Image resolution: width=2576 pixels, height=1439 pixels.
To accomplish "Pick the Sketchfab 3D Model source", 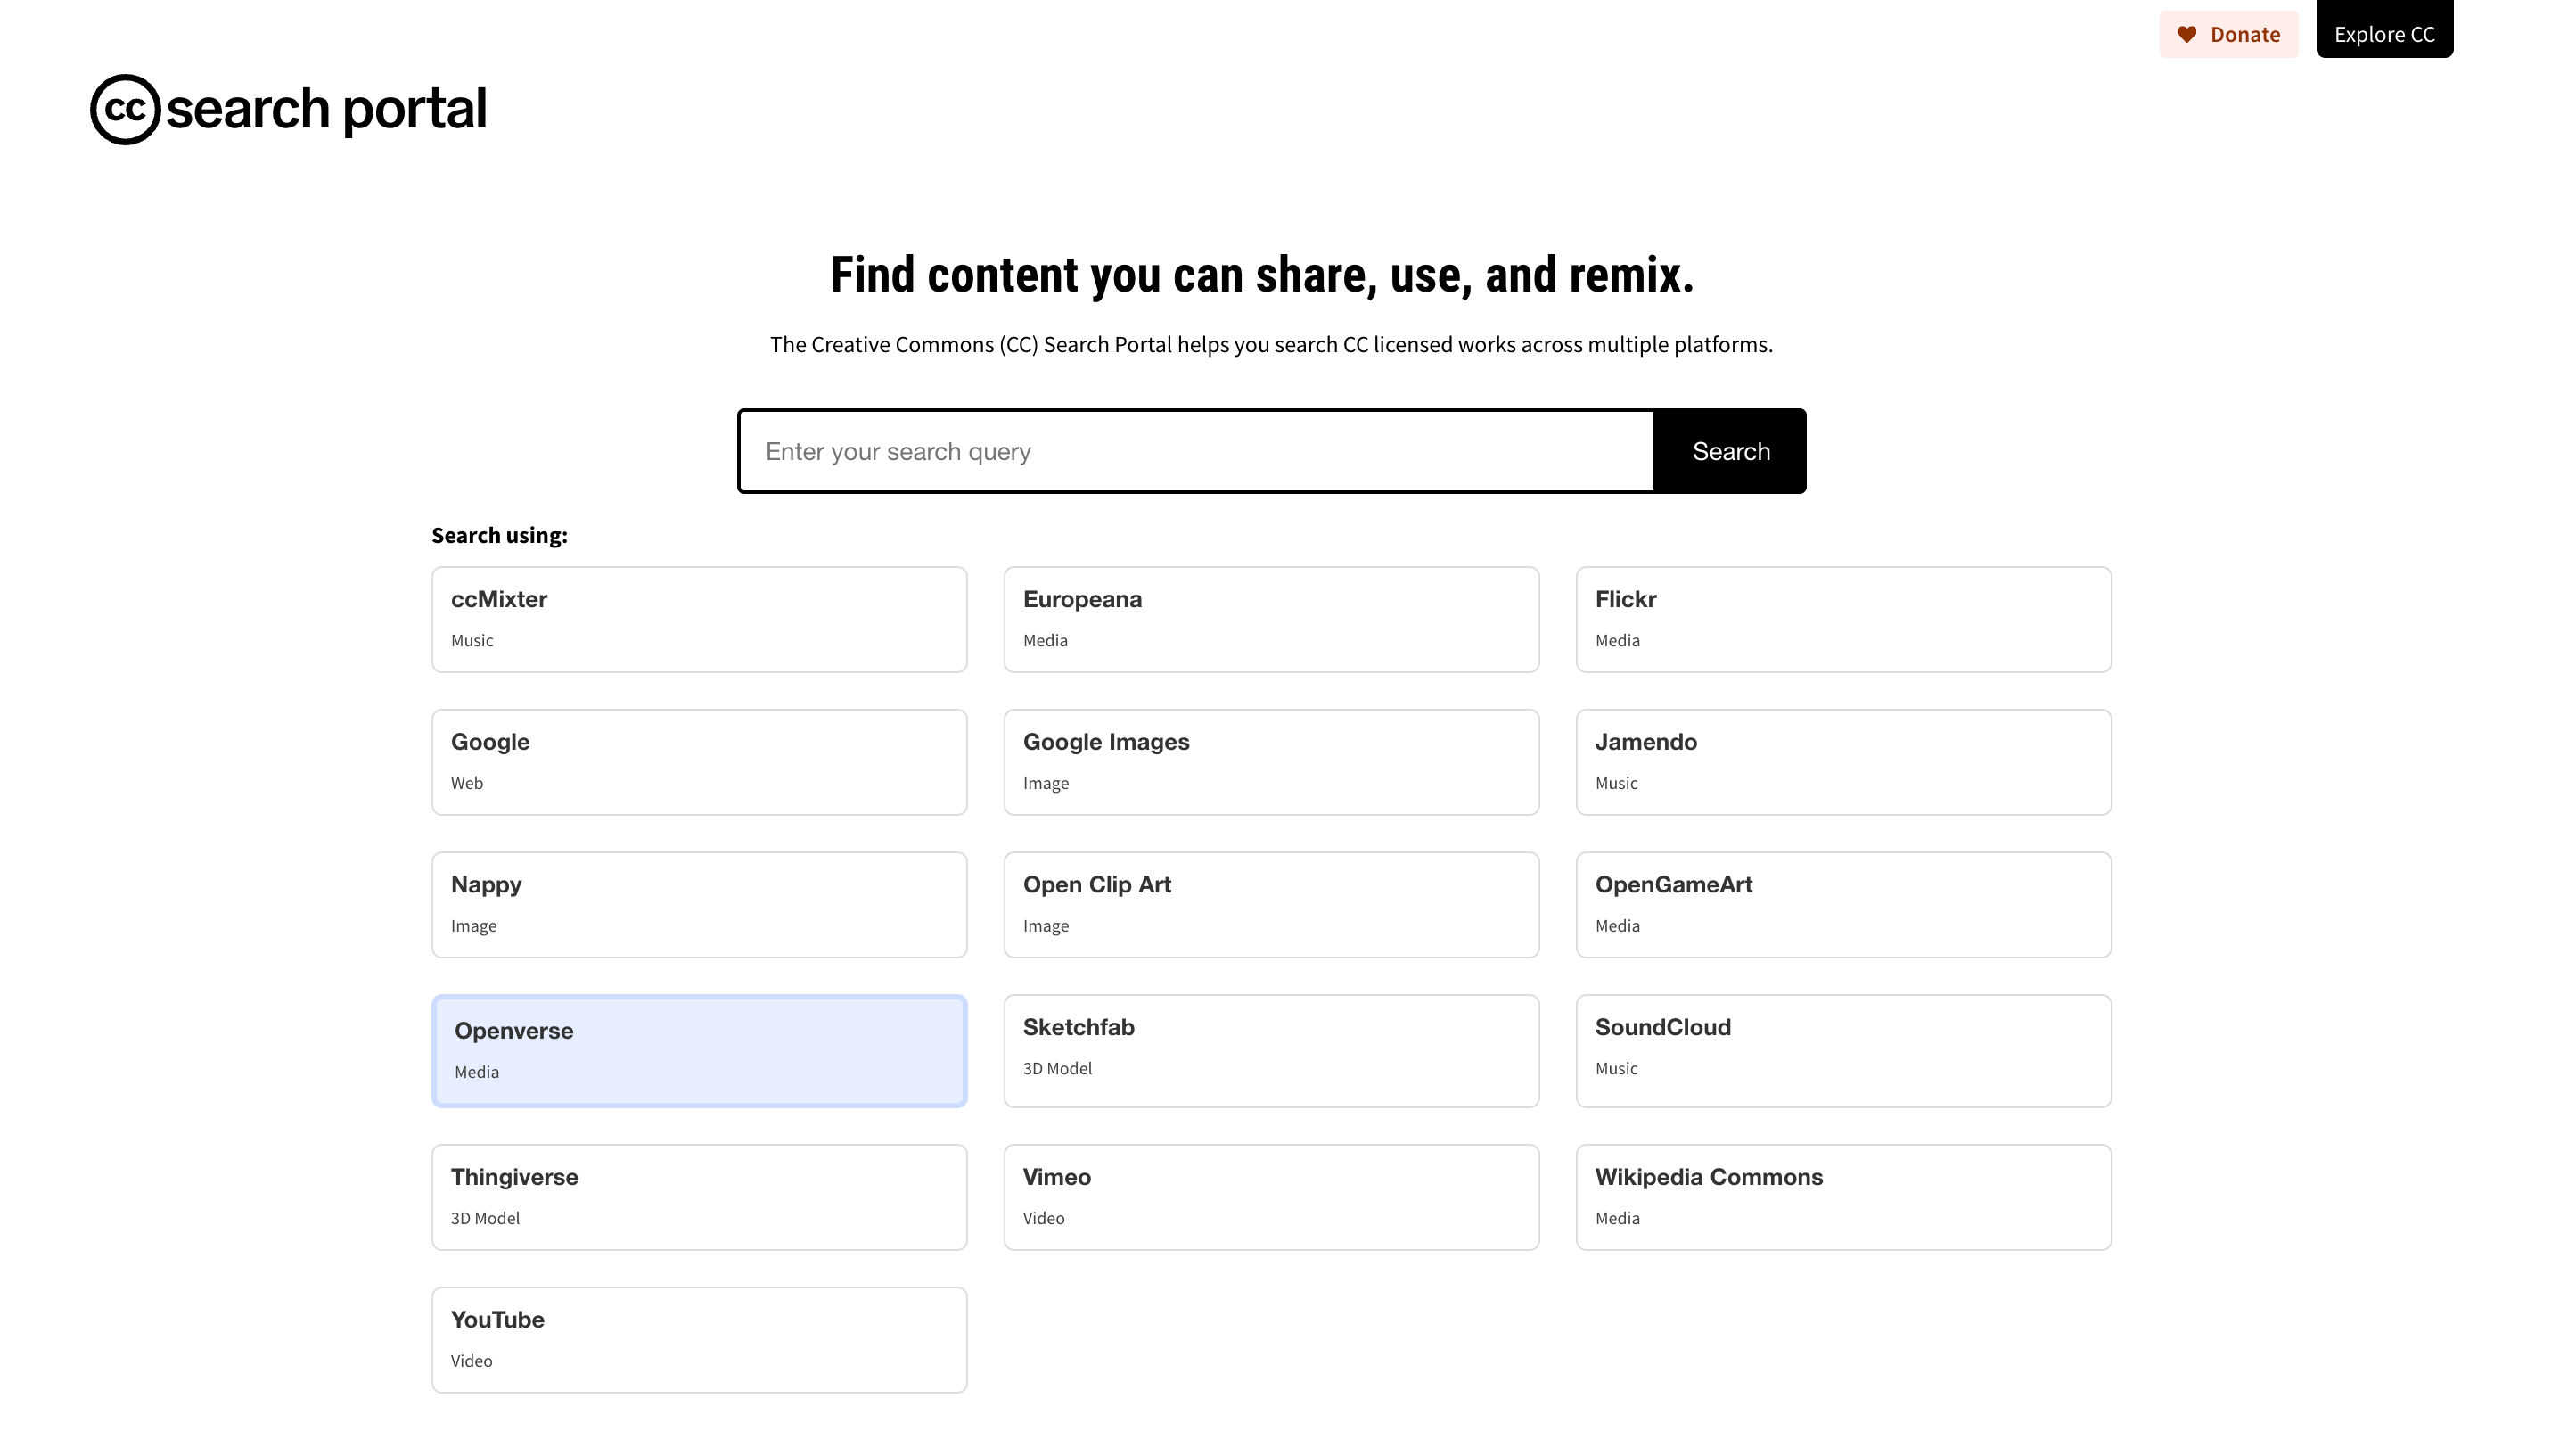I will [1271, 1051].
